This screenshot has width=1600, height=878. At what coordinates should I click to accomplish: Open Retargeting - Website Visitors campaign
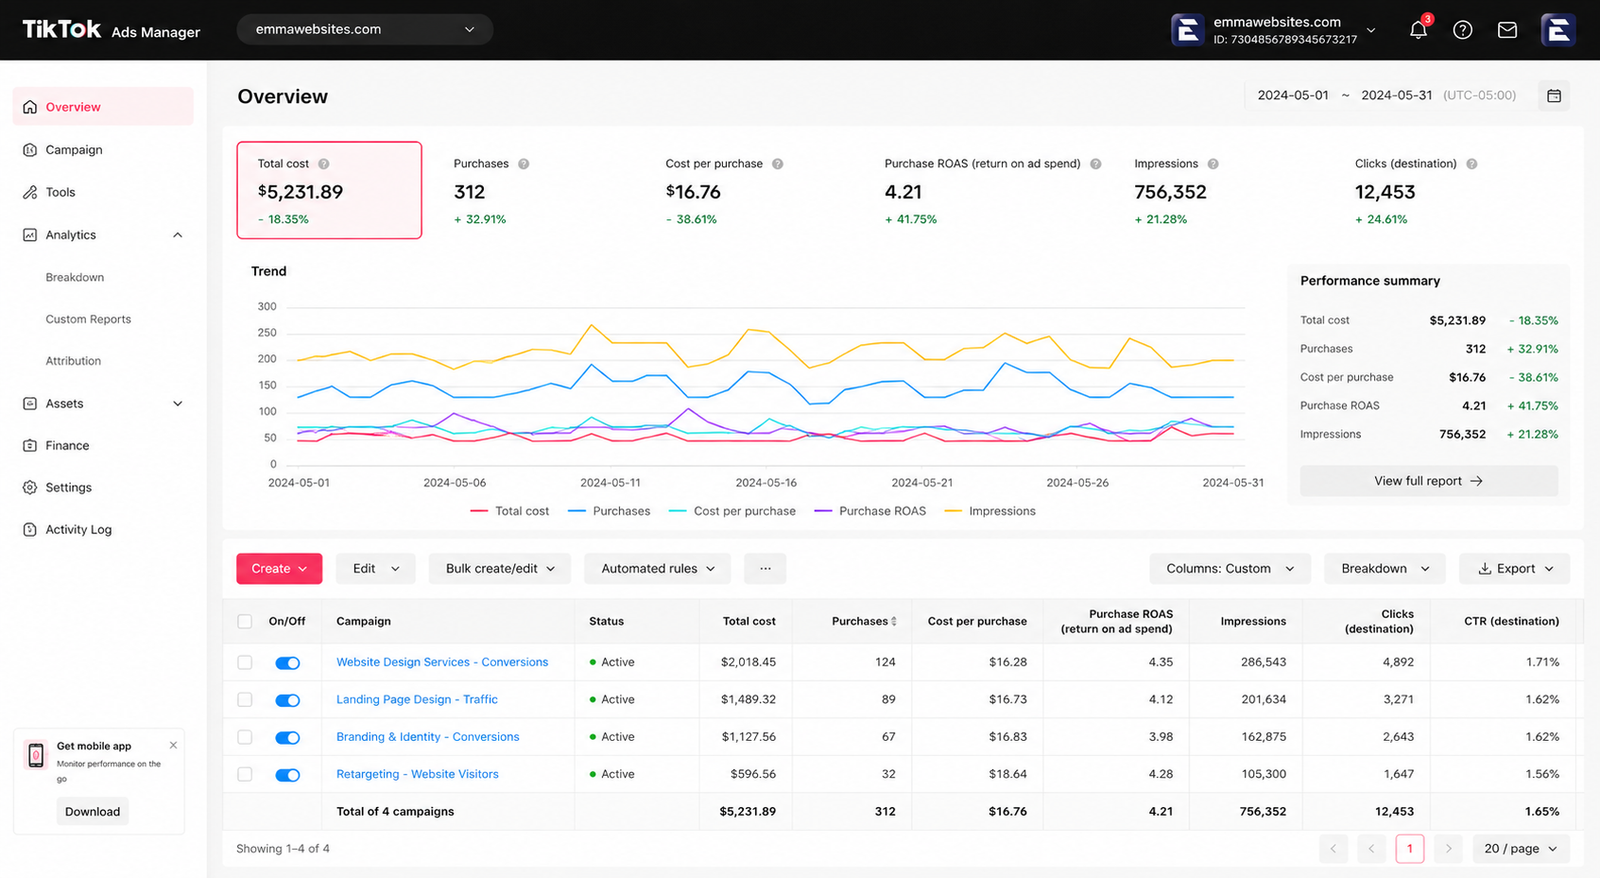[x=417, y=775]
